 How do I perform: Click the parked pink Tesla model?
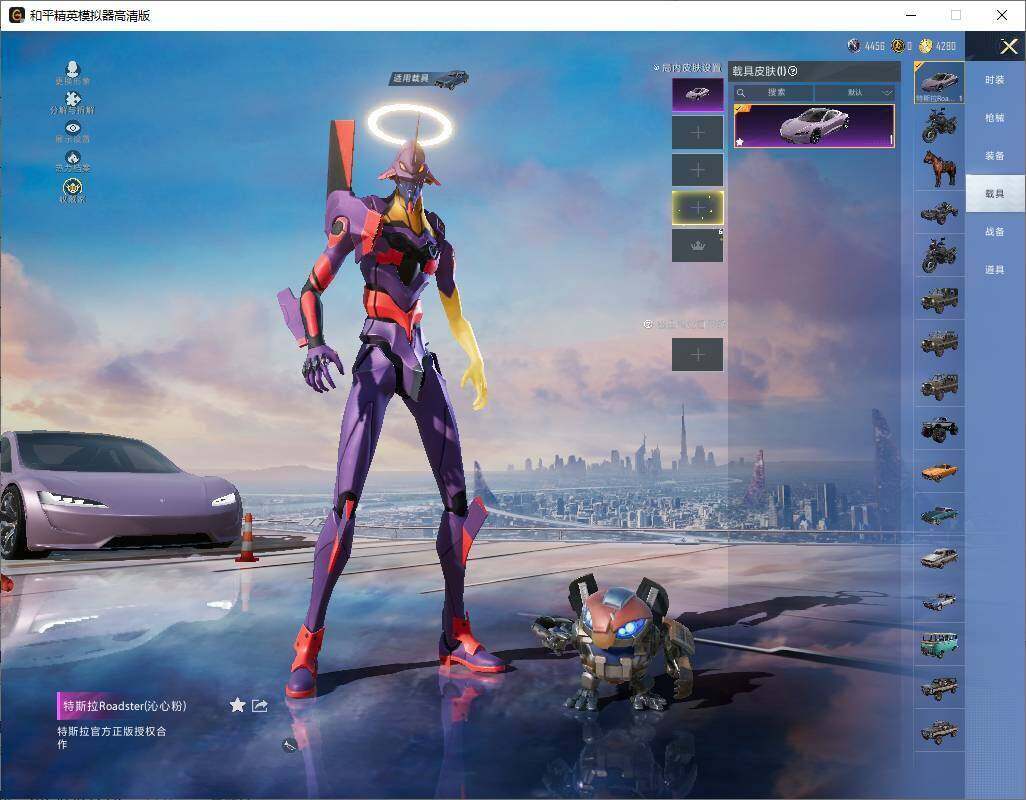120,496
